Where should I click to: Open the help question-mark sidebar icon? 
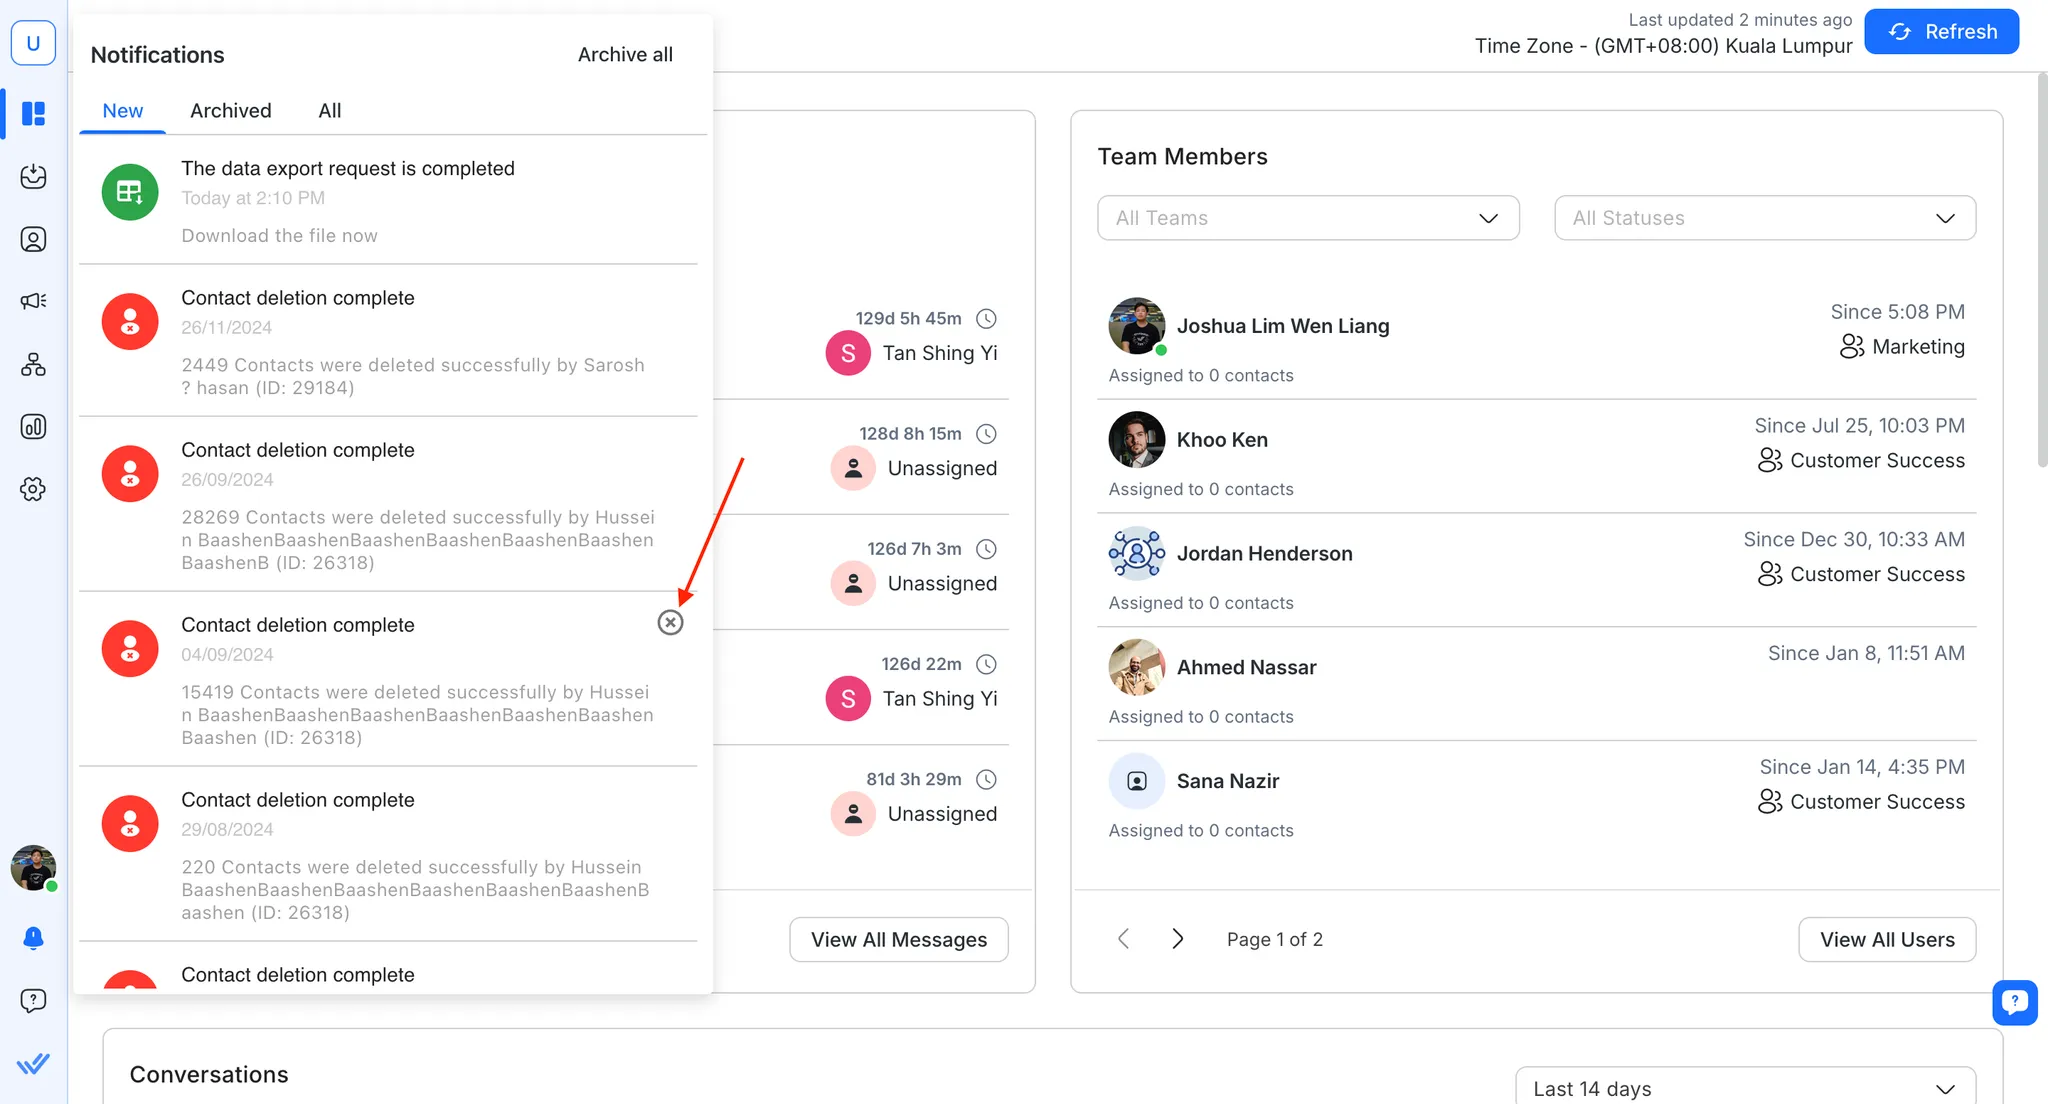[33, 1000]
